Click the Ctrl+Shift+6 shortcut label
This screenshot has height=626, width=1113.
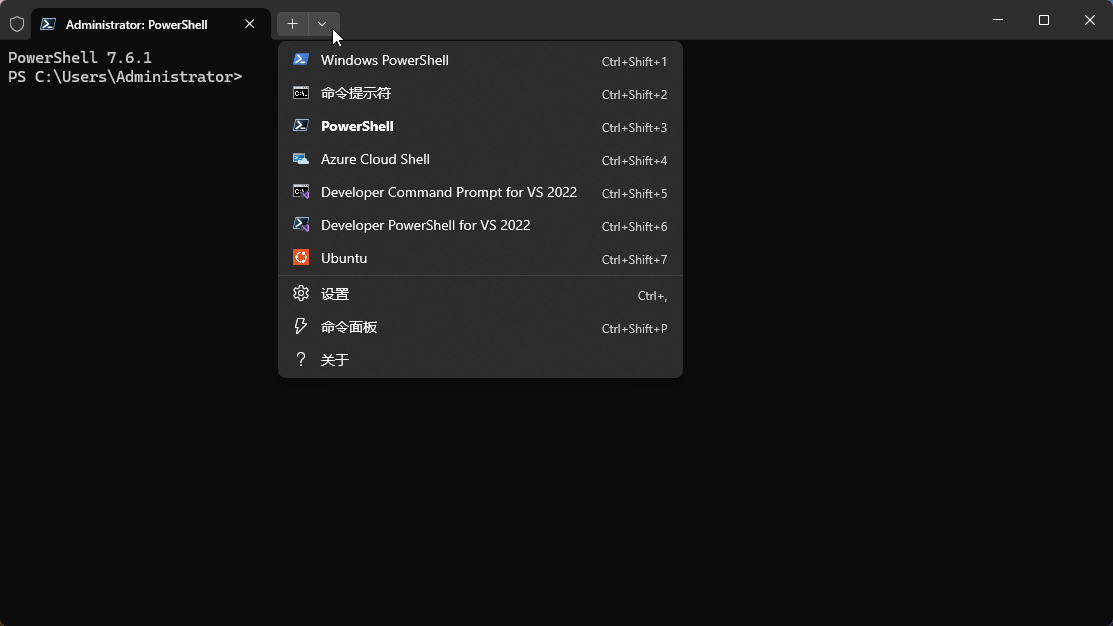coord(634,226)
